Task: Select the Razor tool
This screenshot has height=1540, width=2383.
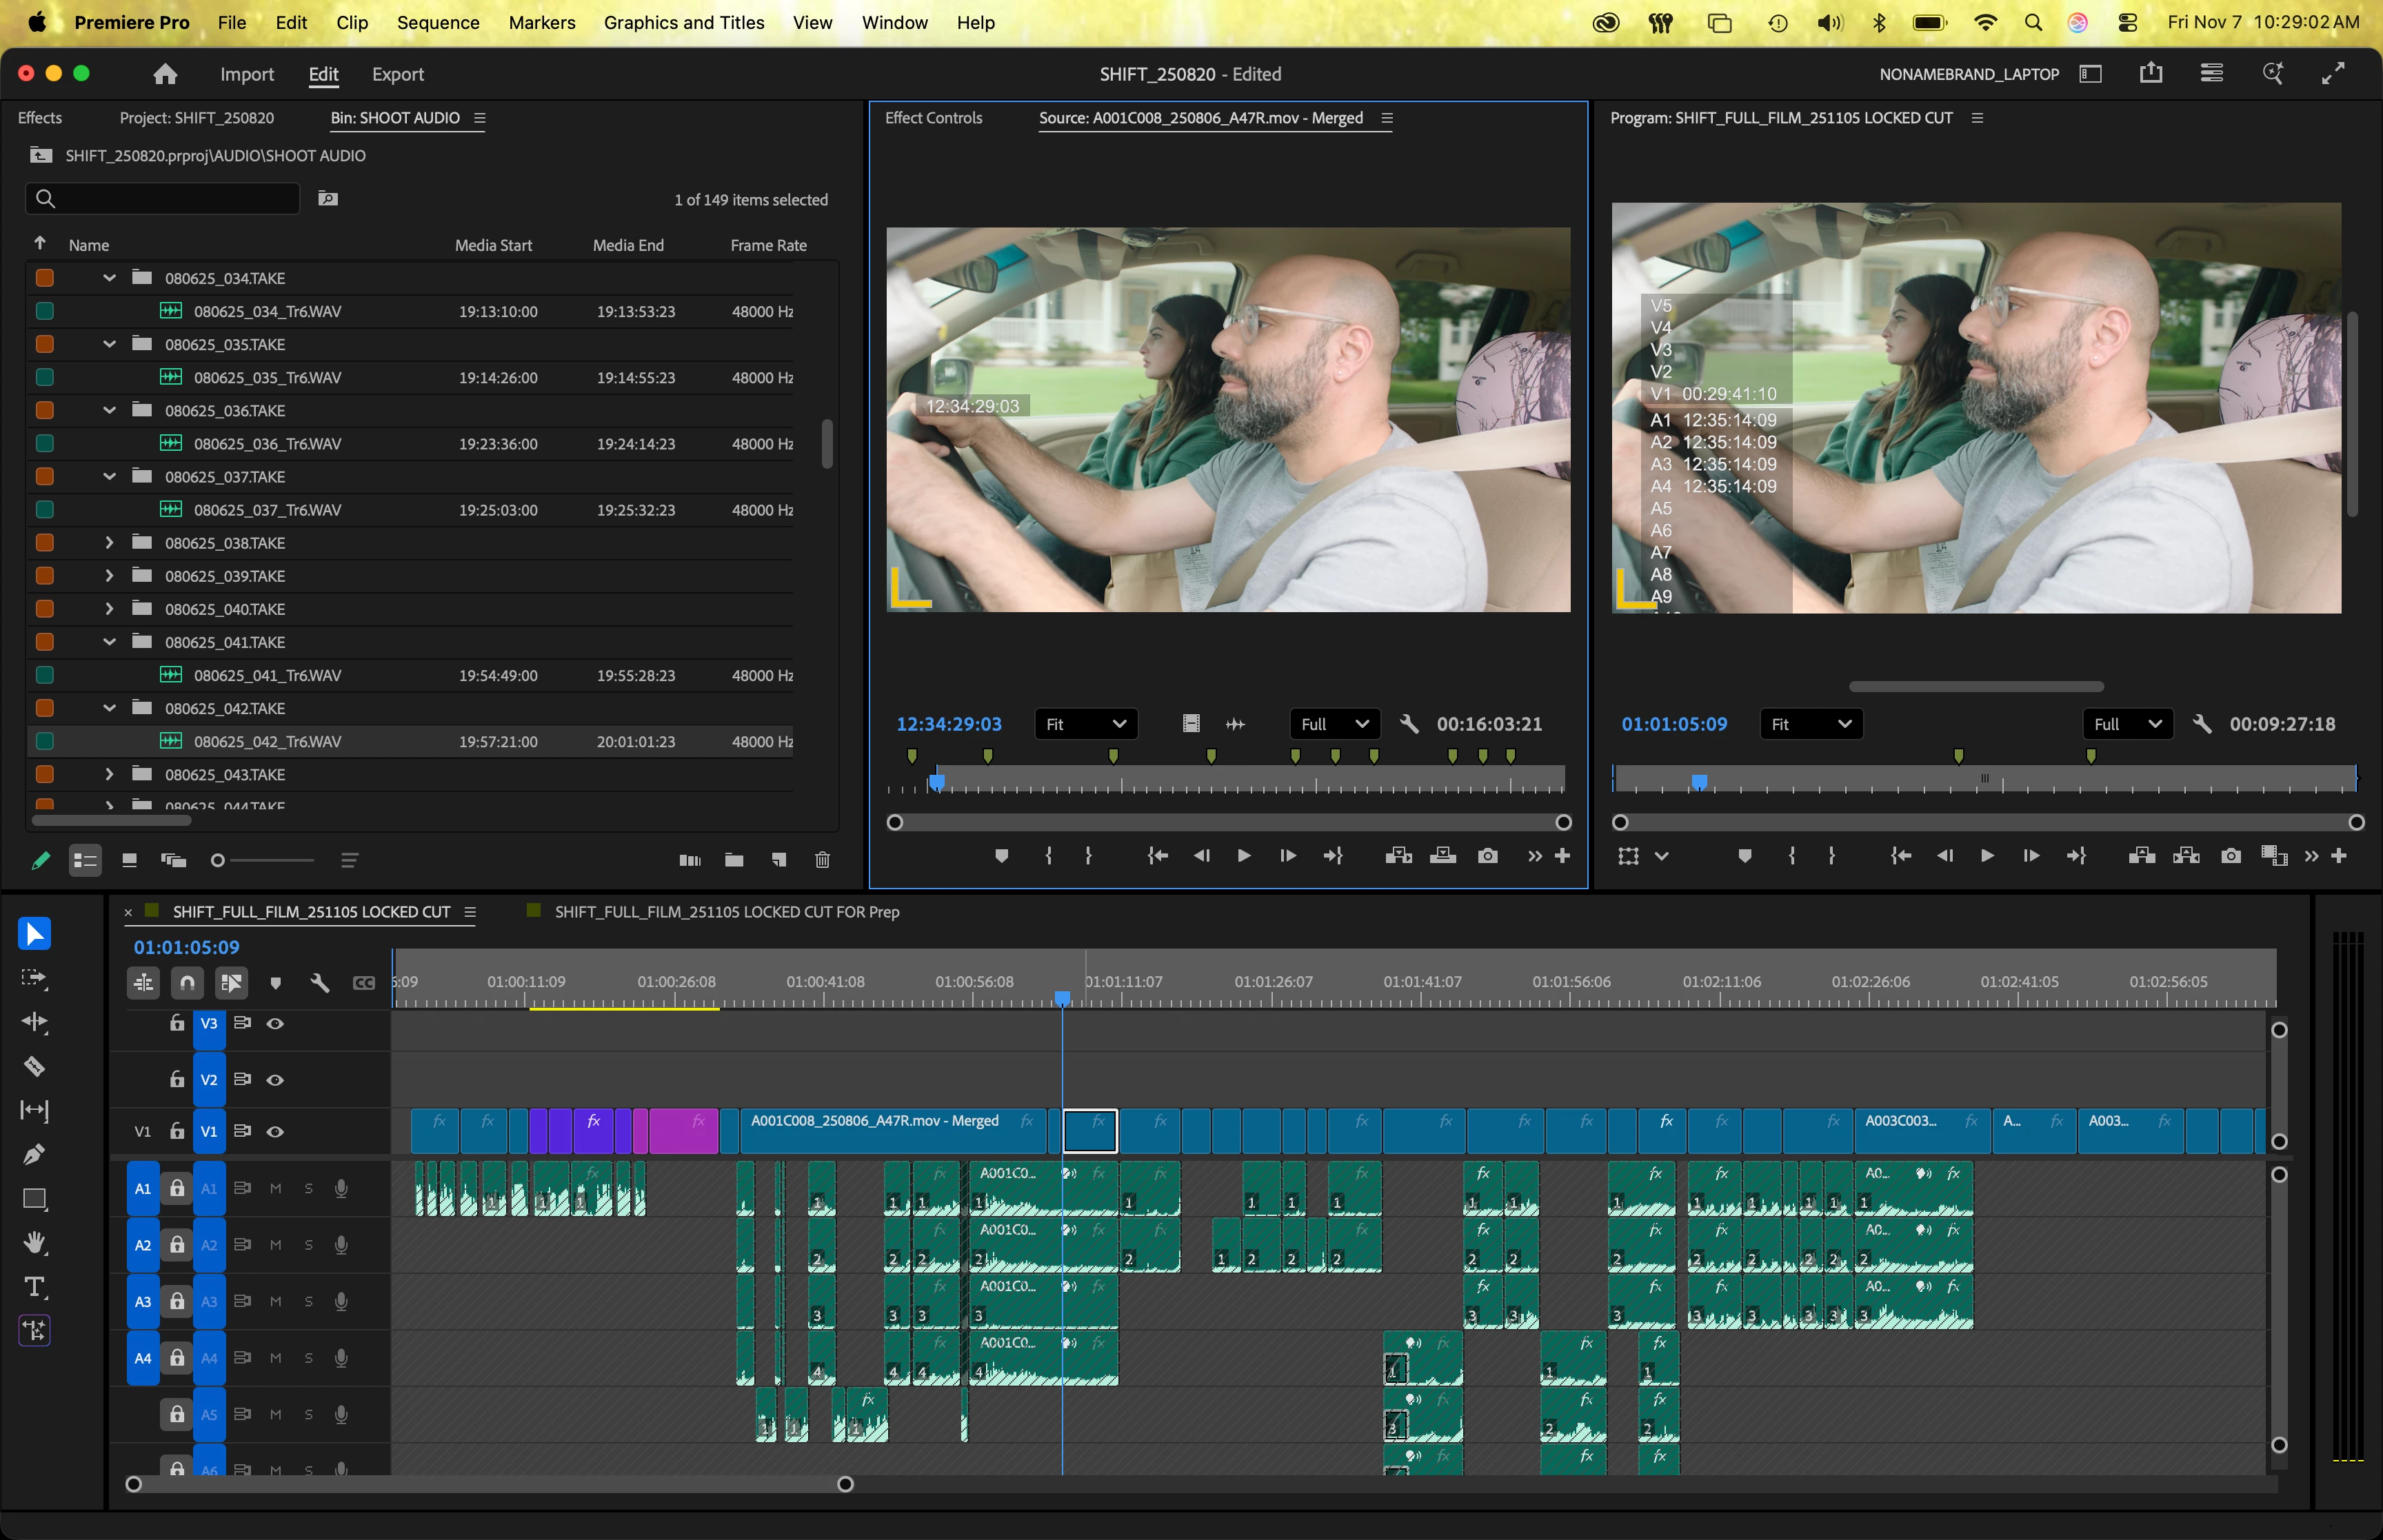Action: (x=34, y=1066)
